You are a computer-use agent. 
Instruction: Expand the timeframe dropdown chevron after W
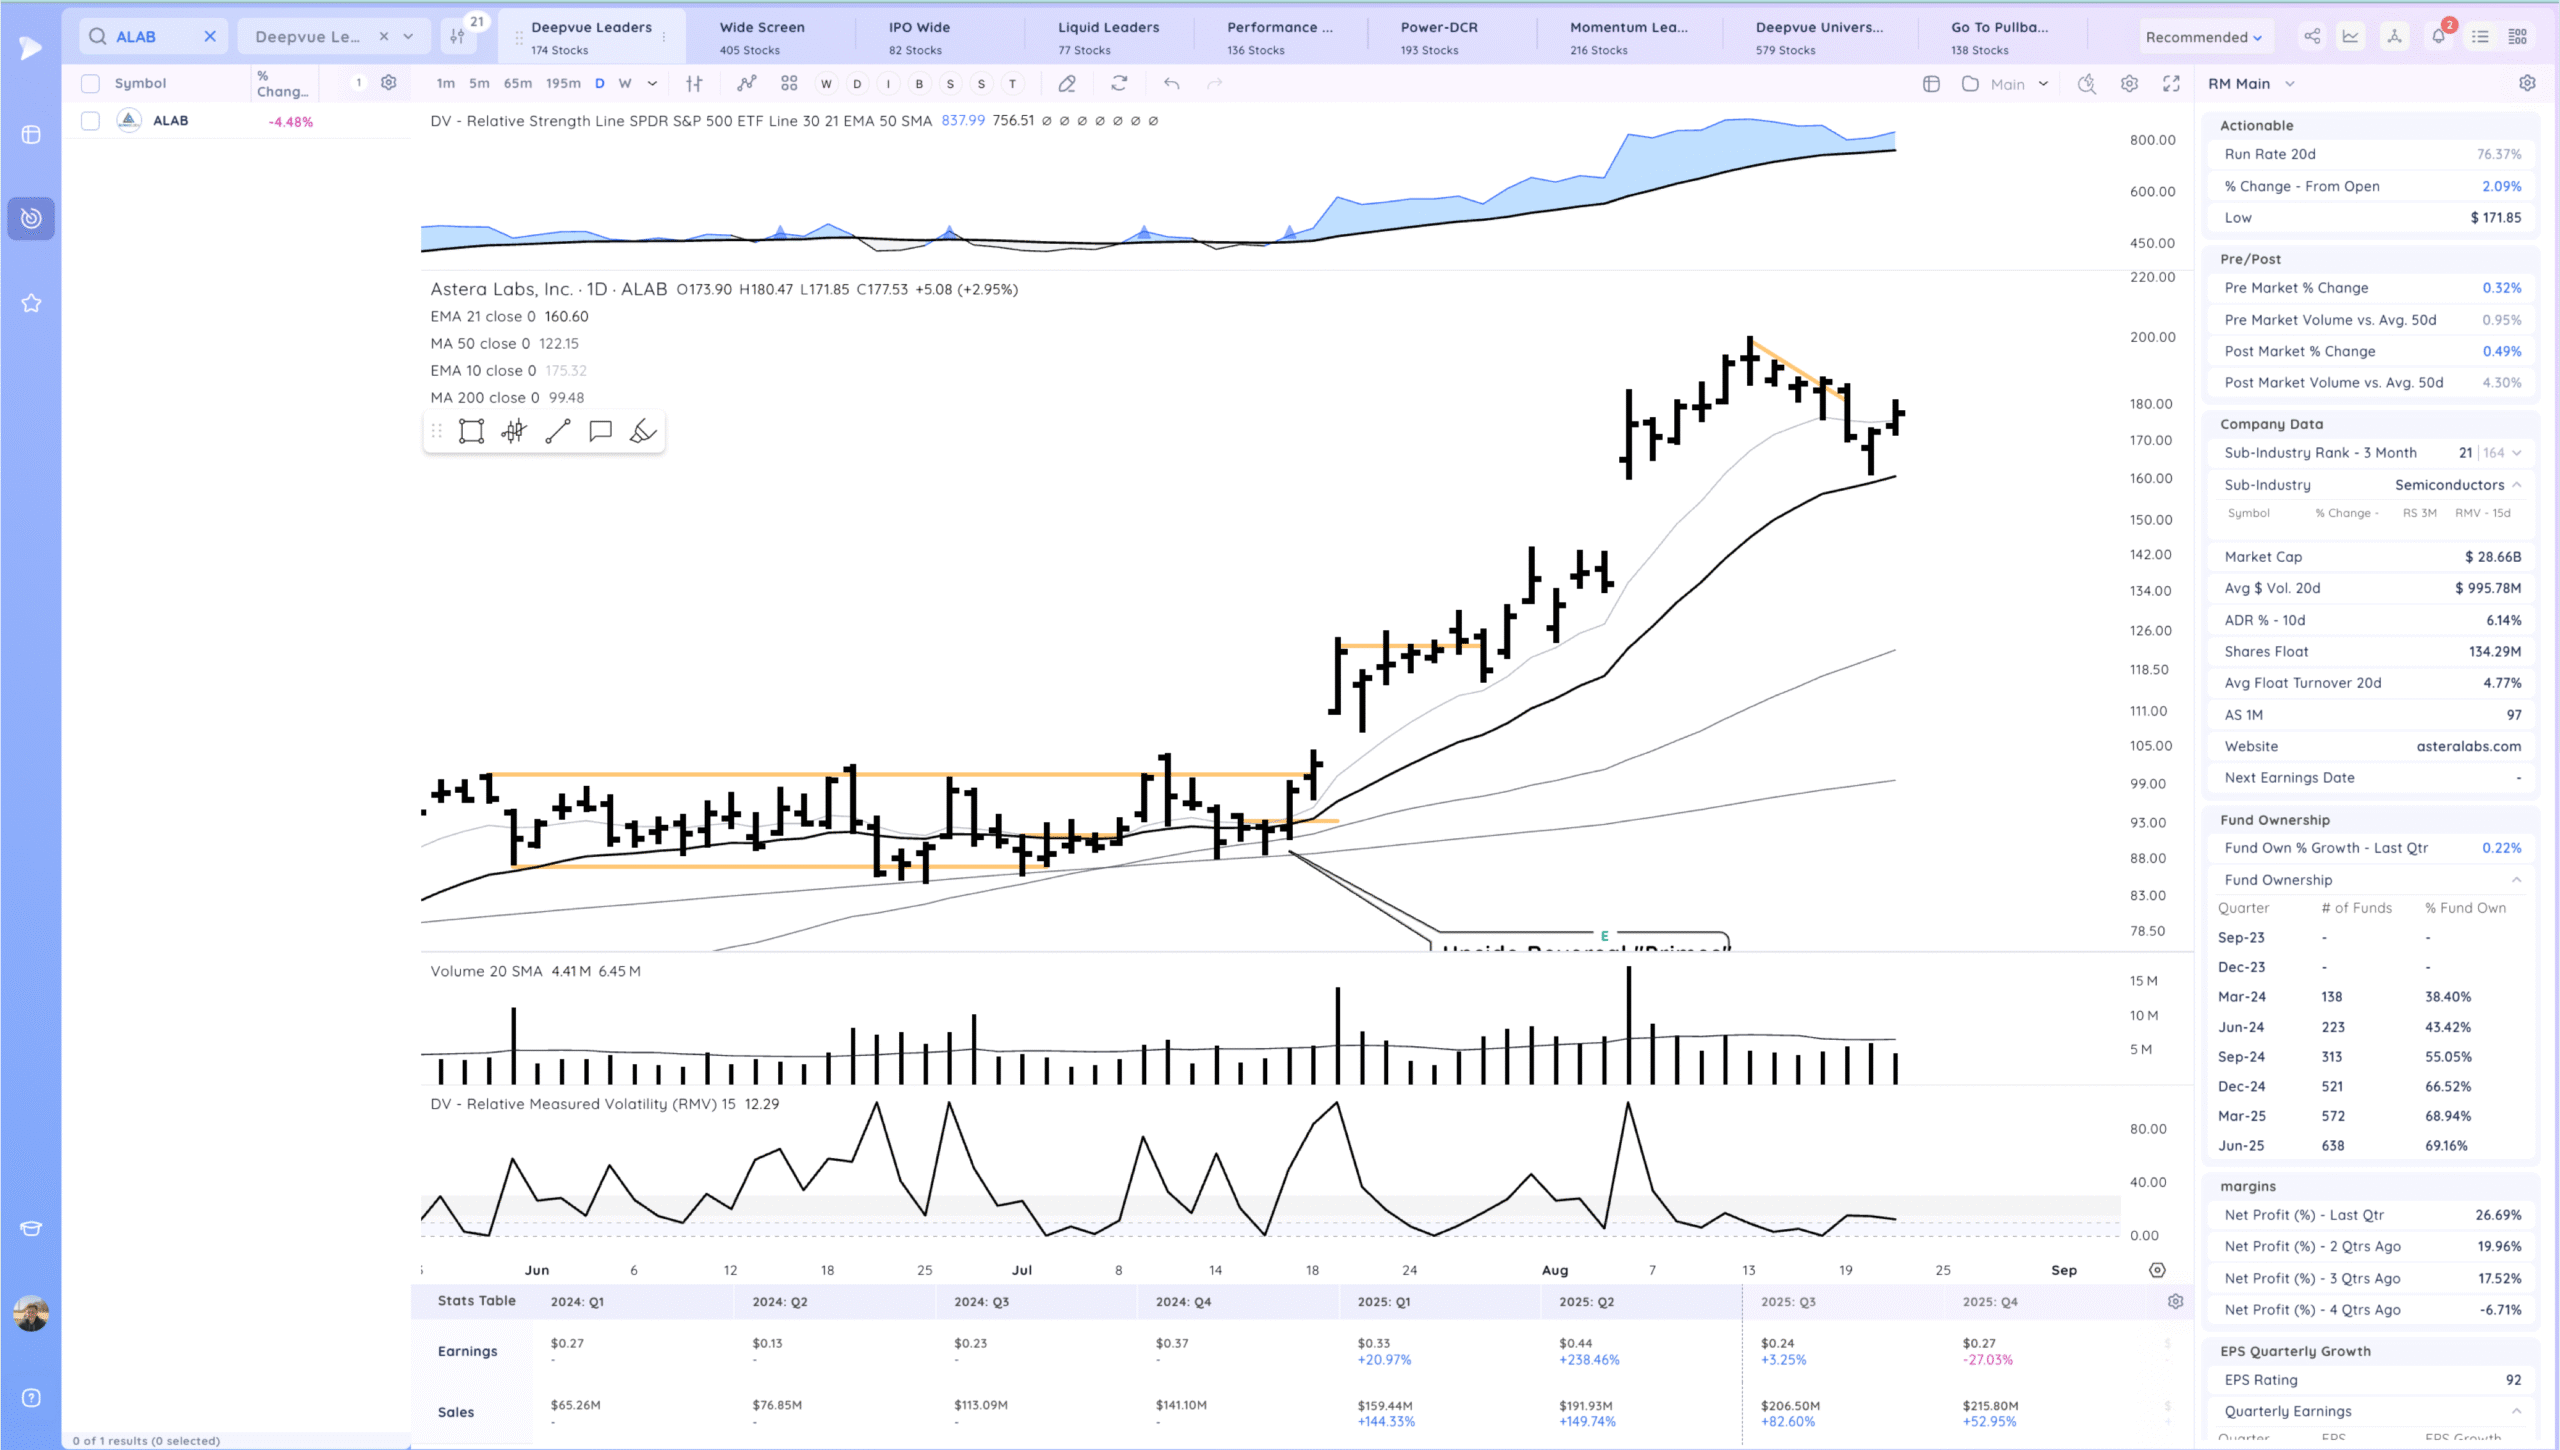652,84
